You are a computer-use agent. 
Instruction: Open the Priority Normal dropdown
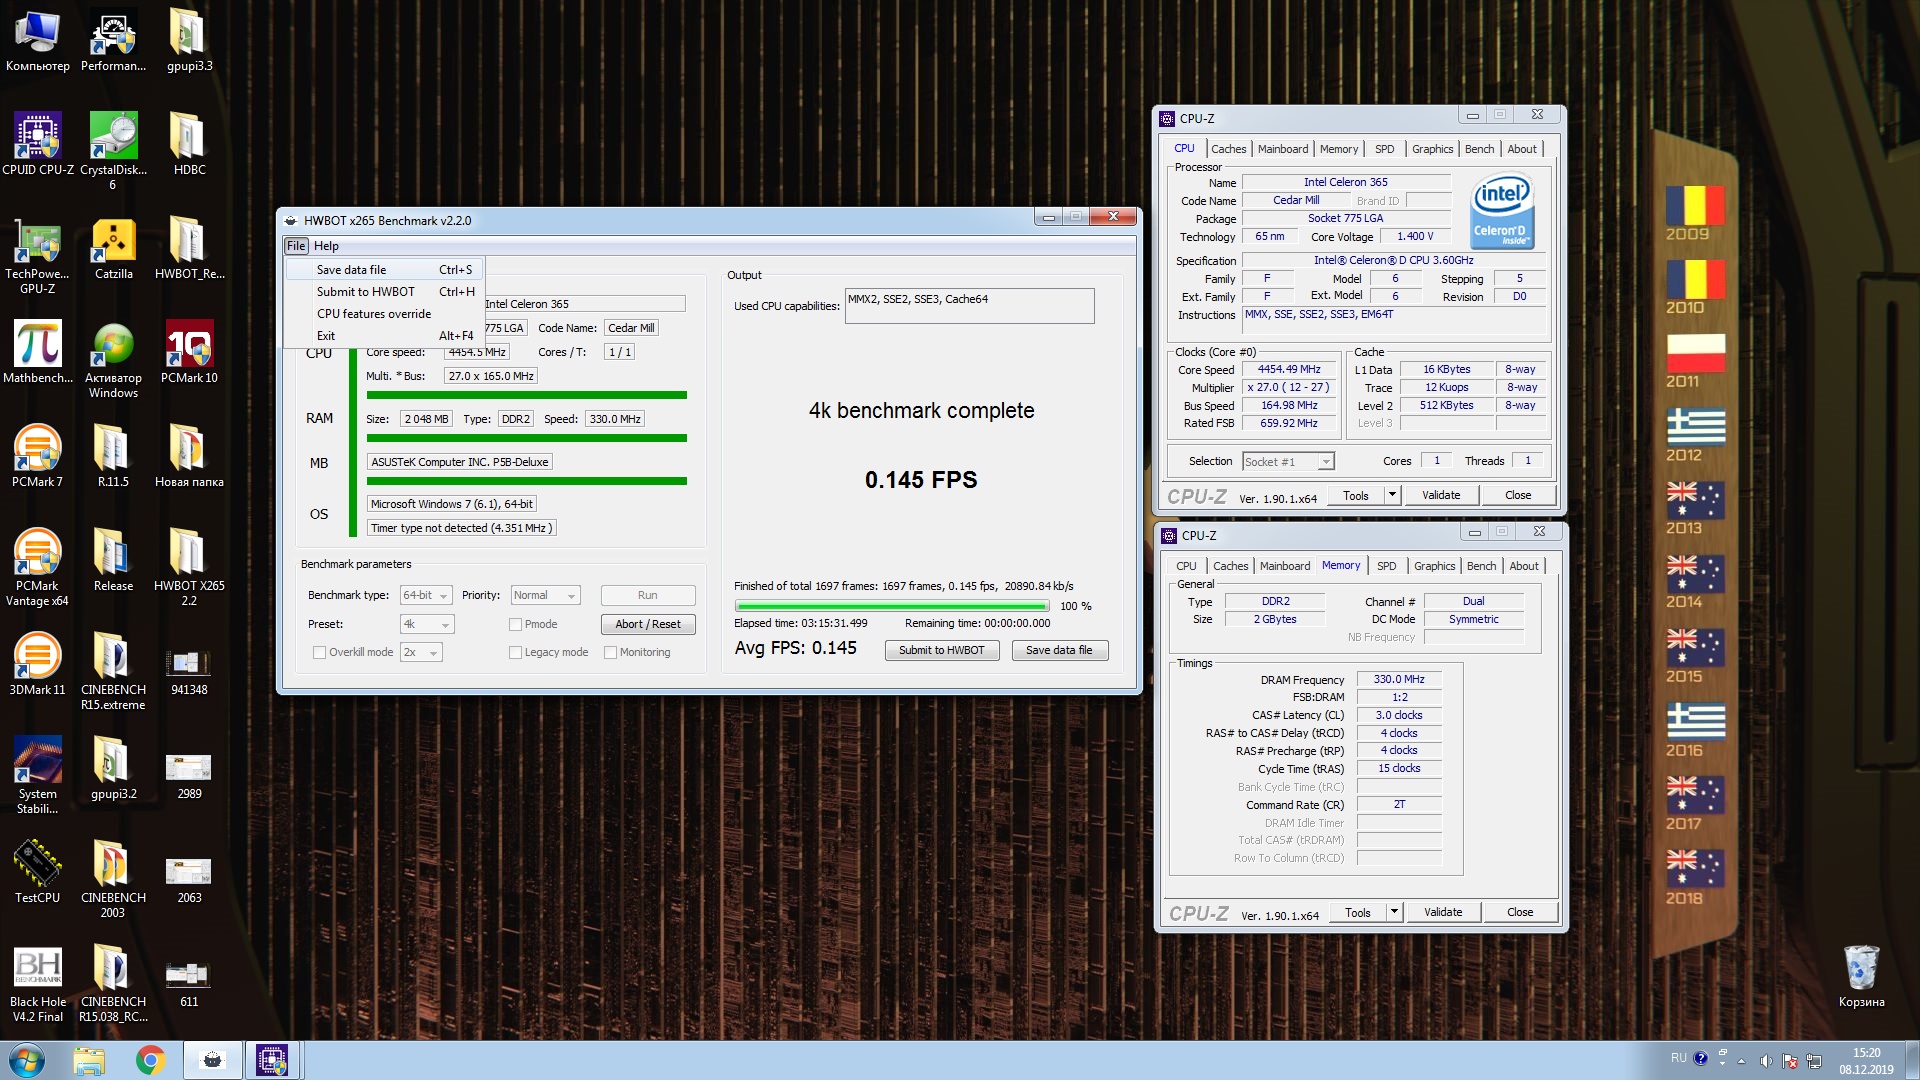545,595
